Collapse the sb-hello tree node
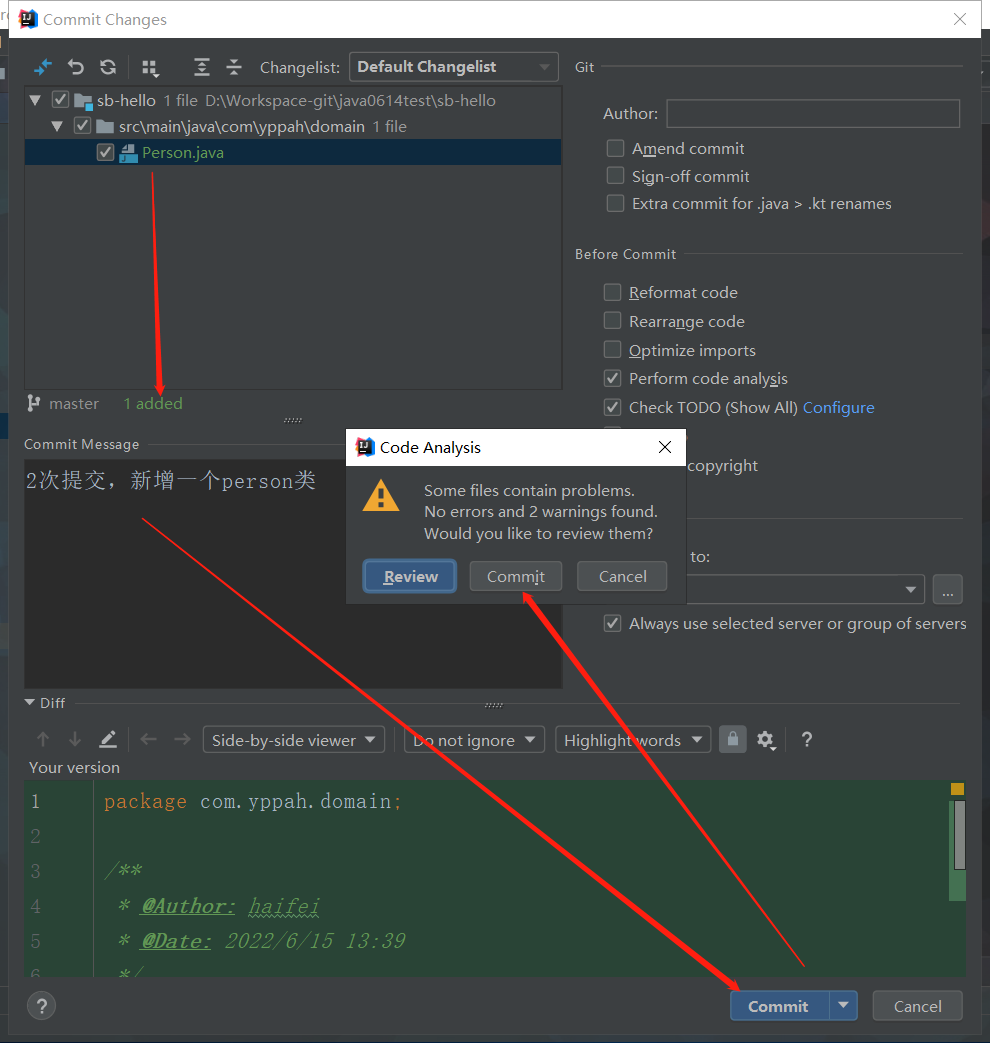 36,100
